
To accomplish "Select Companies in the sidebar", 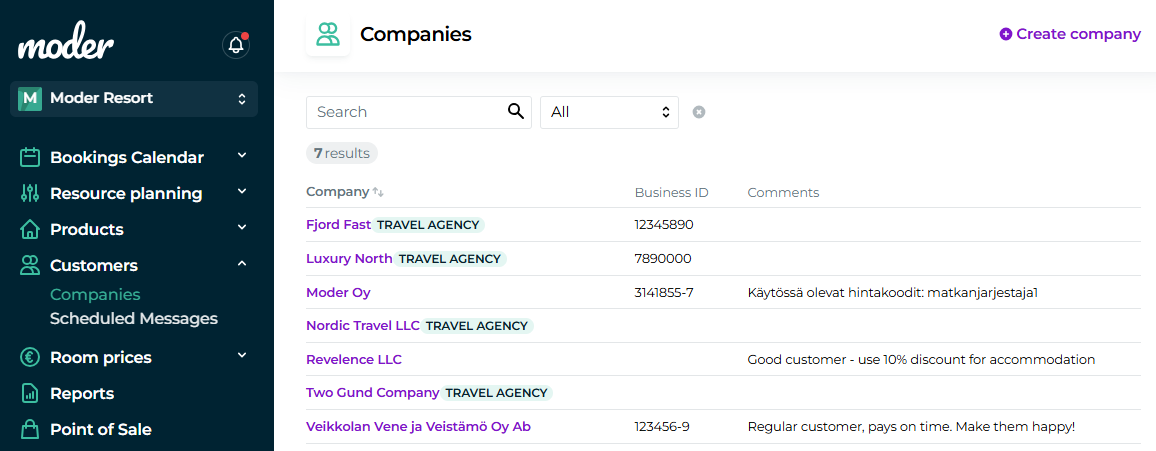I will (95, 295).
